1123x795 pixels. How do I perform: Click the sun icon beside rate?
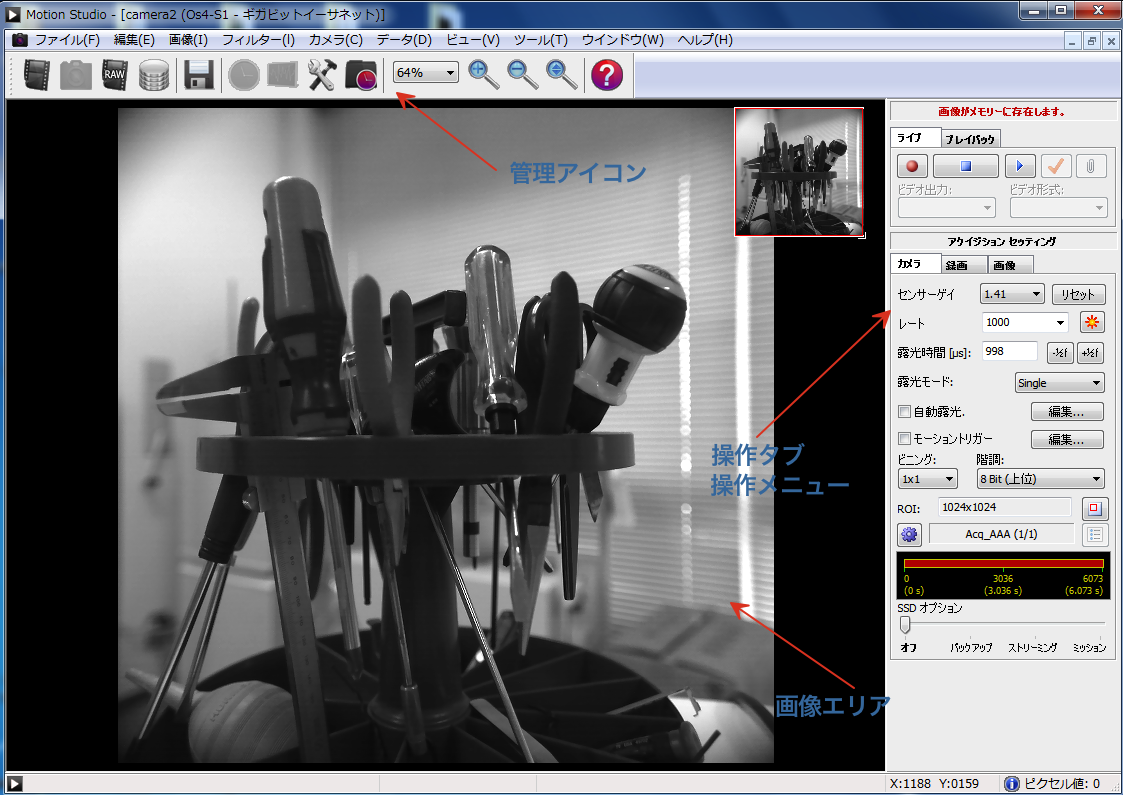click(x=1091, y=322)
